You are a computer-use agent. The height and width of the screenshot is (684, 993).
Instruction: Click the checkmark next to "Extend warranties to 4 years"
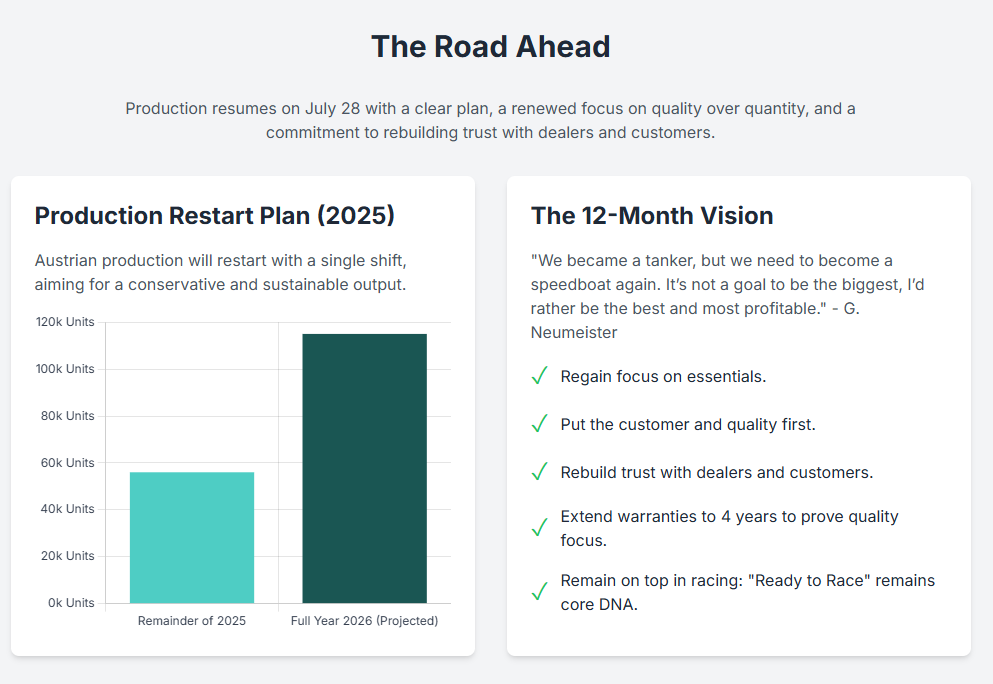(x=539, y=528)
